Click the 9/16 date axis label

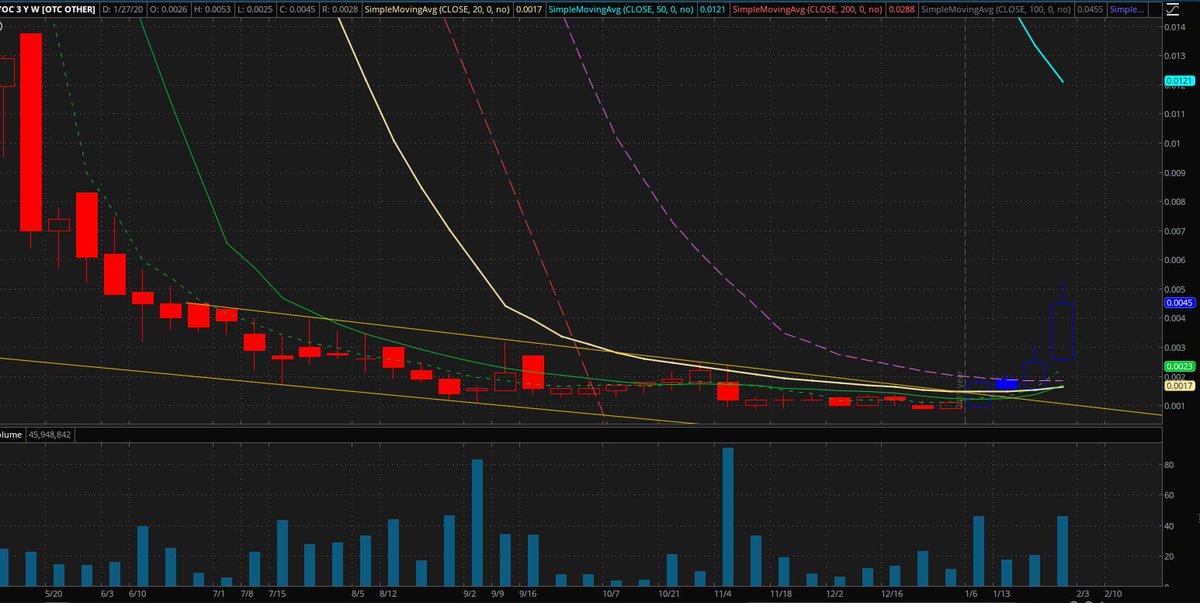[527, 593]
